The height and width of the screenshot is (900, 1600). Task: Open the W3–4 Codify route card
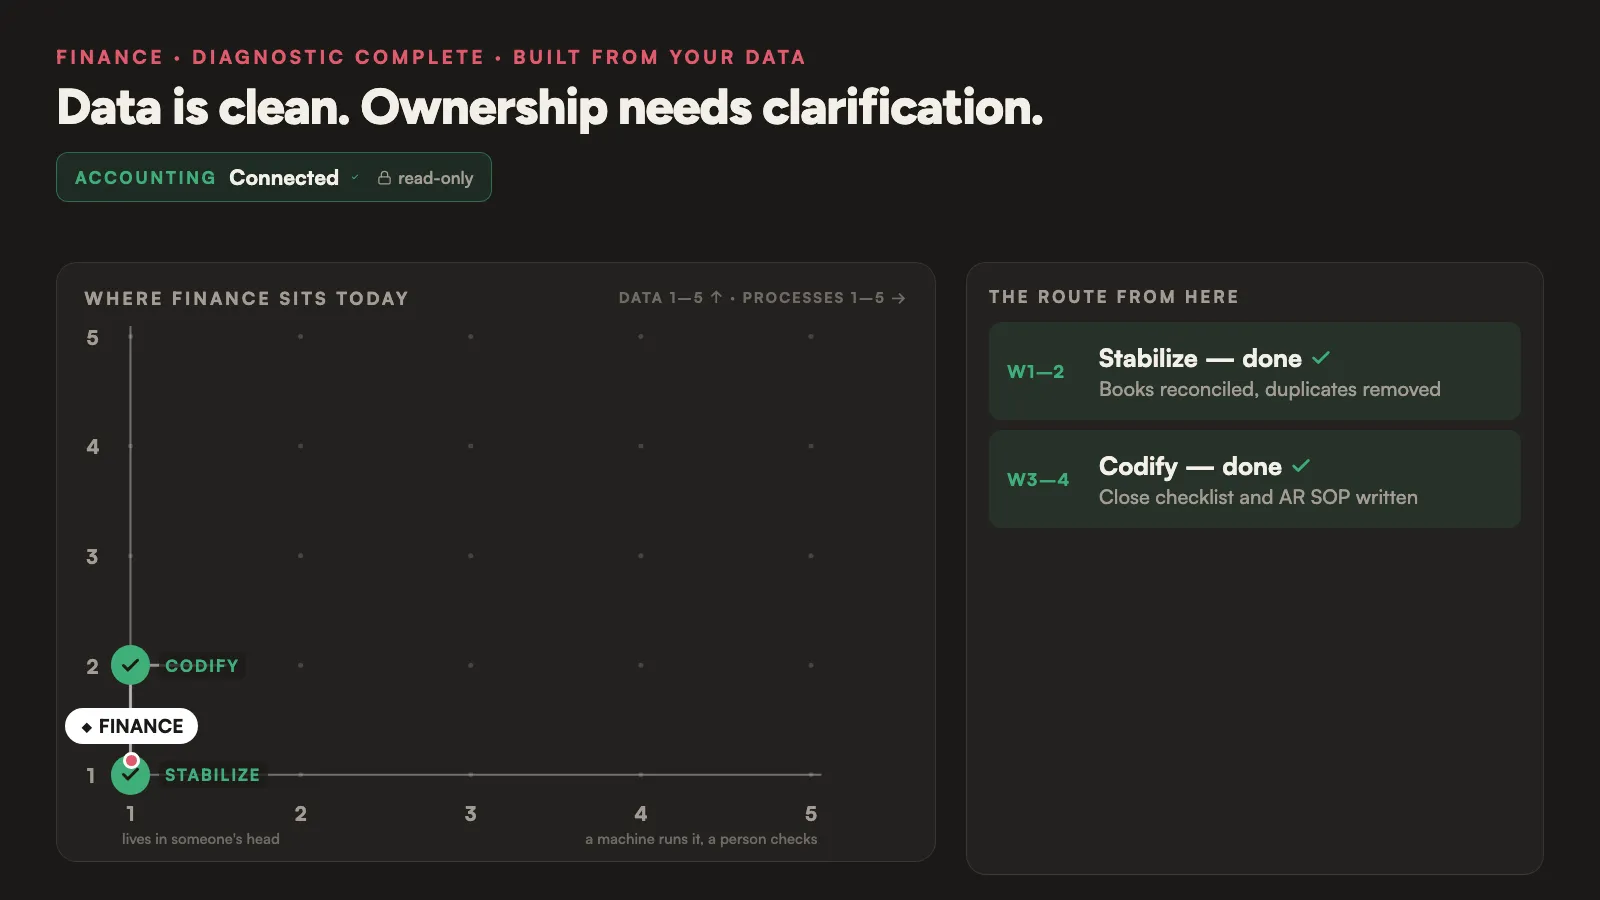[1254, 479]
